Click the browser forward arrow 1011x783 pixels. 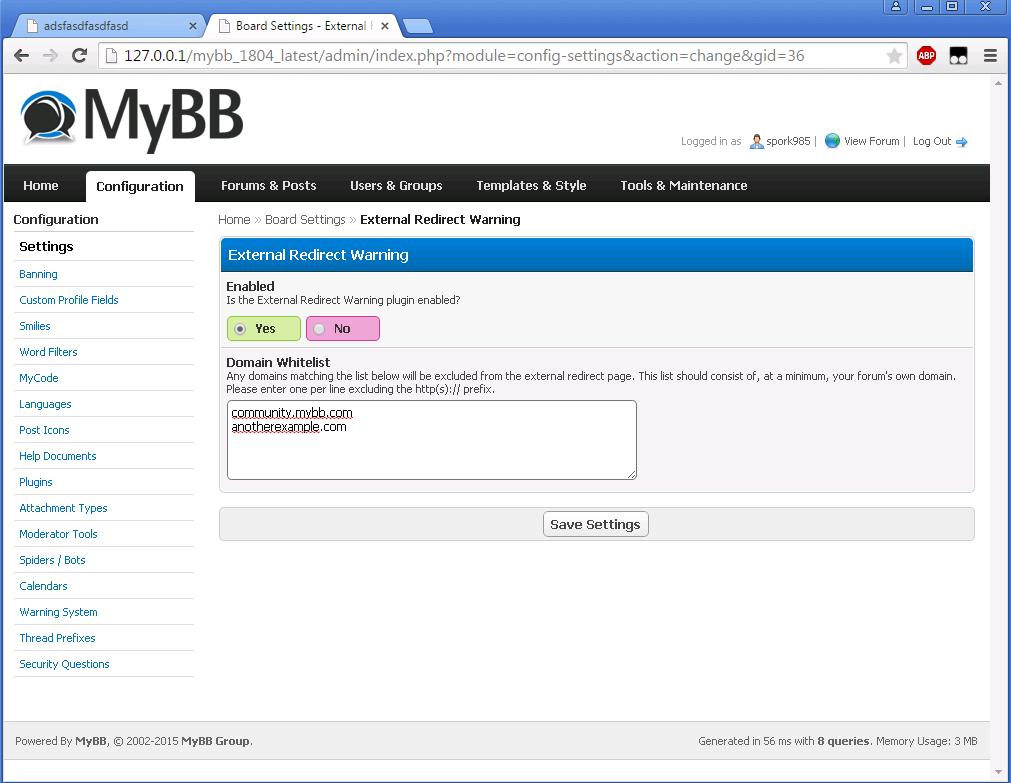50,56
